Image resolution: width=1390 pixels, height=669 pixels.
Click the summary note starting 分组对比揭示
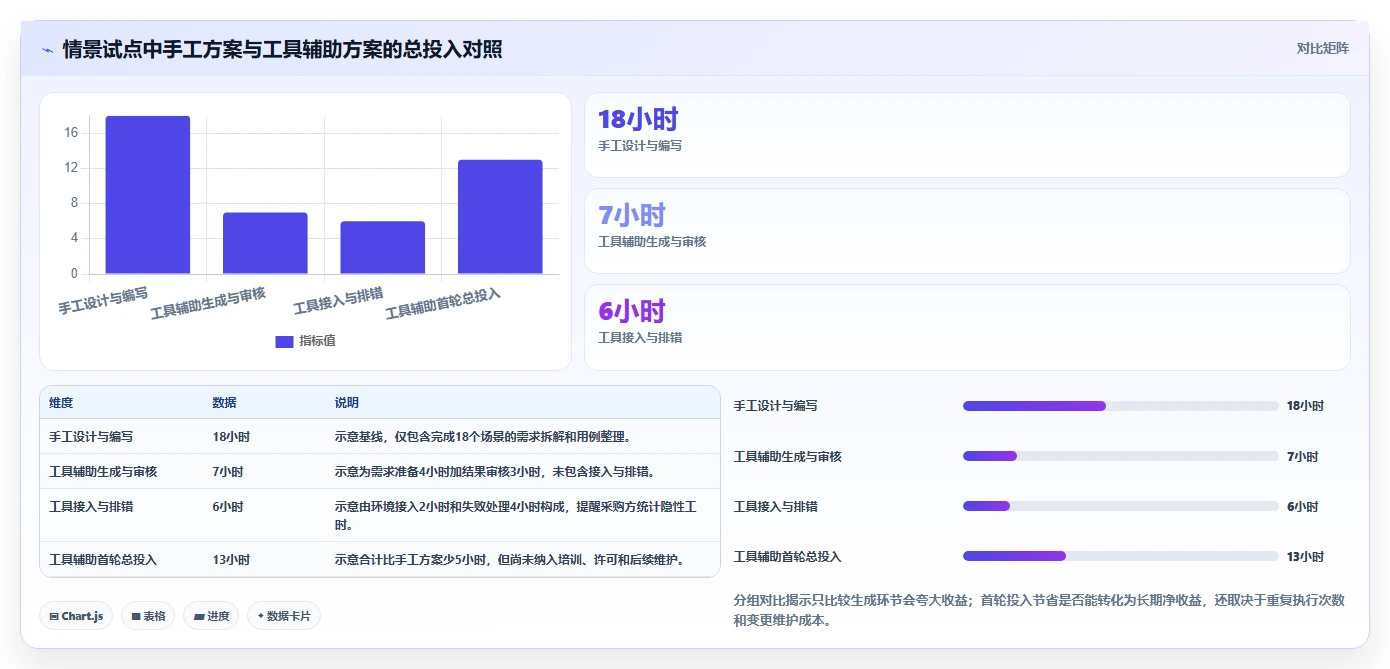click(1039, 610)
